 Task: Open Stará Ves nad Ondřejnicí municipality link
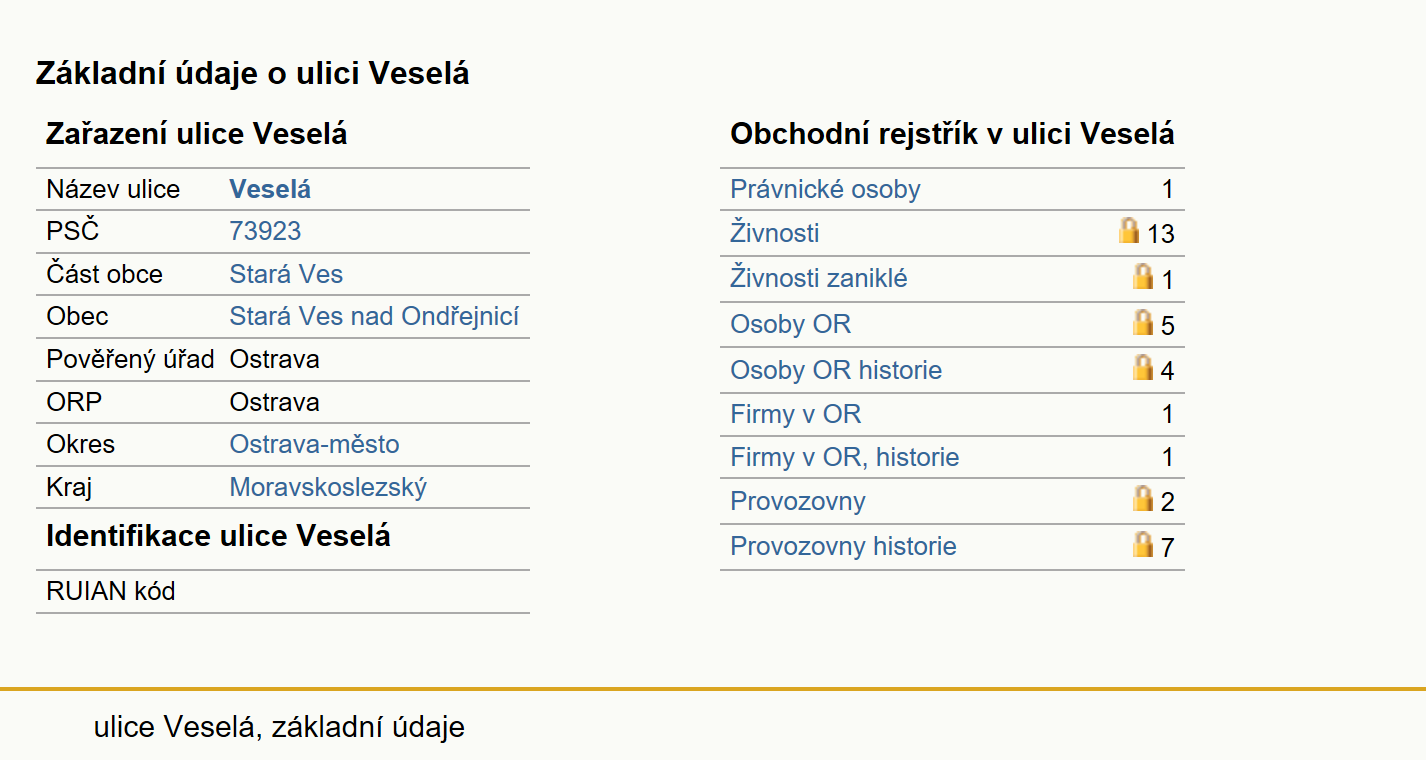pos(374,316)
